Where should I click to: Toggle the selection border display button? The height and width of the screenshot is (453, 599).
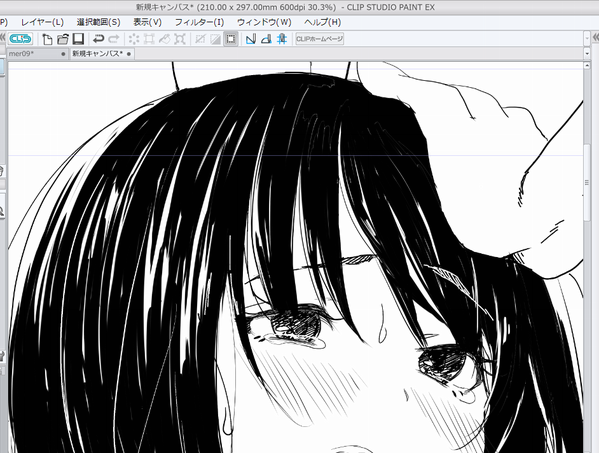(231, 39)
